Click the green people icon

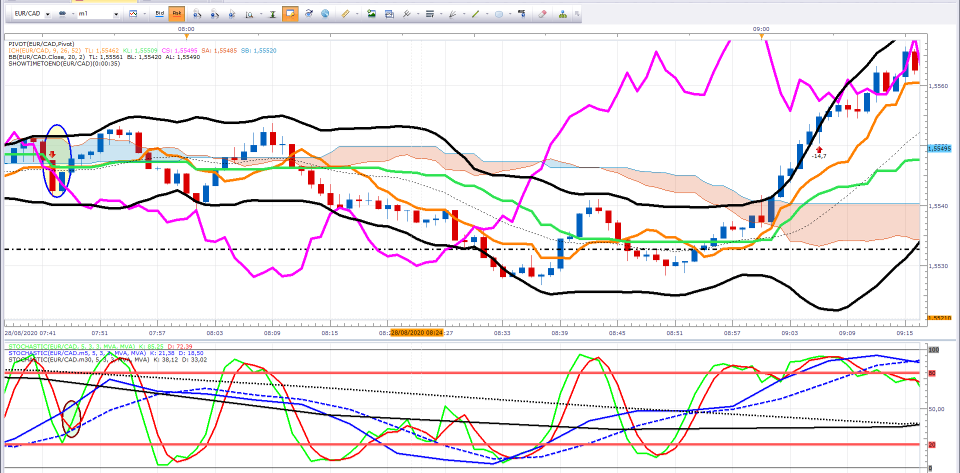[563, 13]
